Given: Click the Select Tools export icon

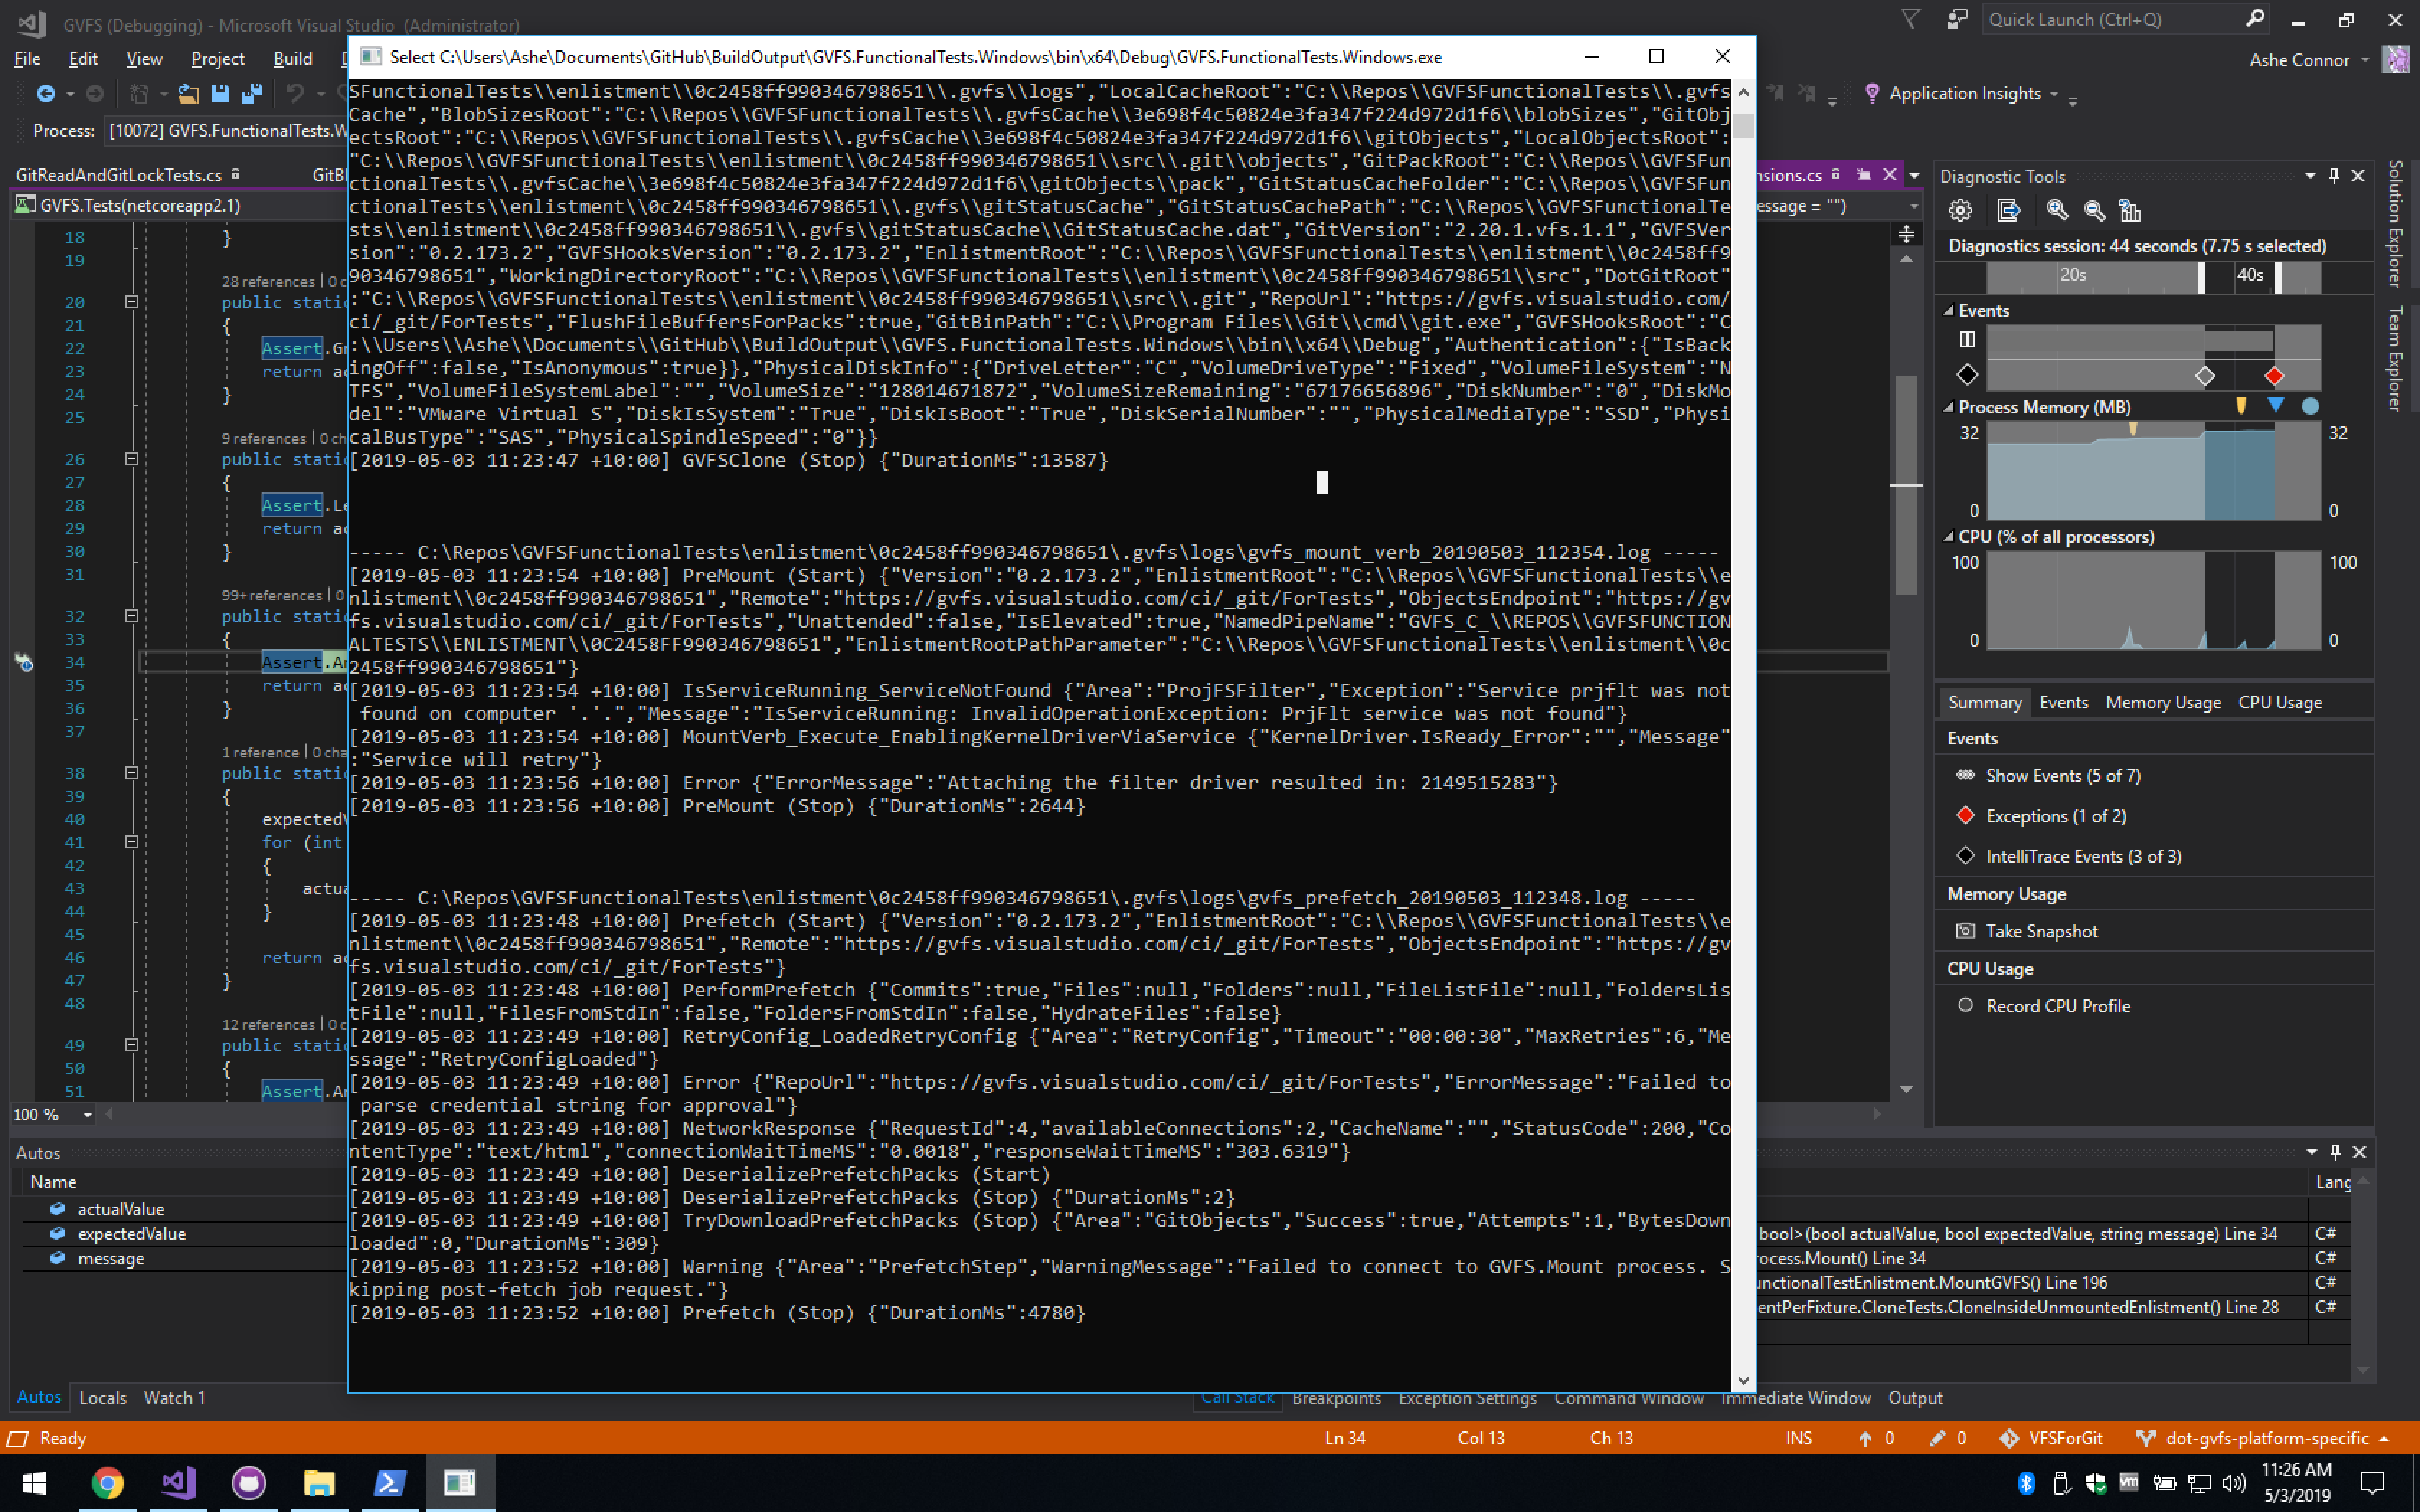Looking at the screenshot, I should click(x=2008, y=210).
